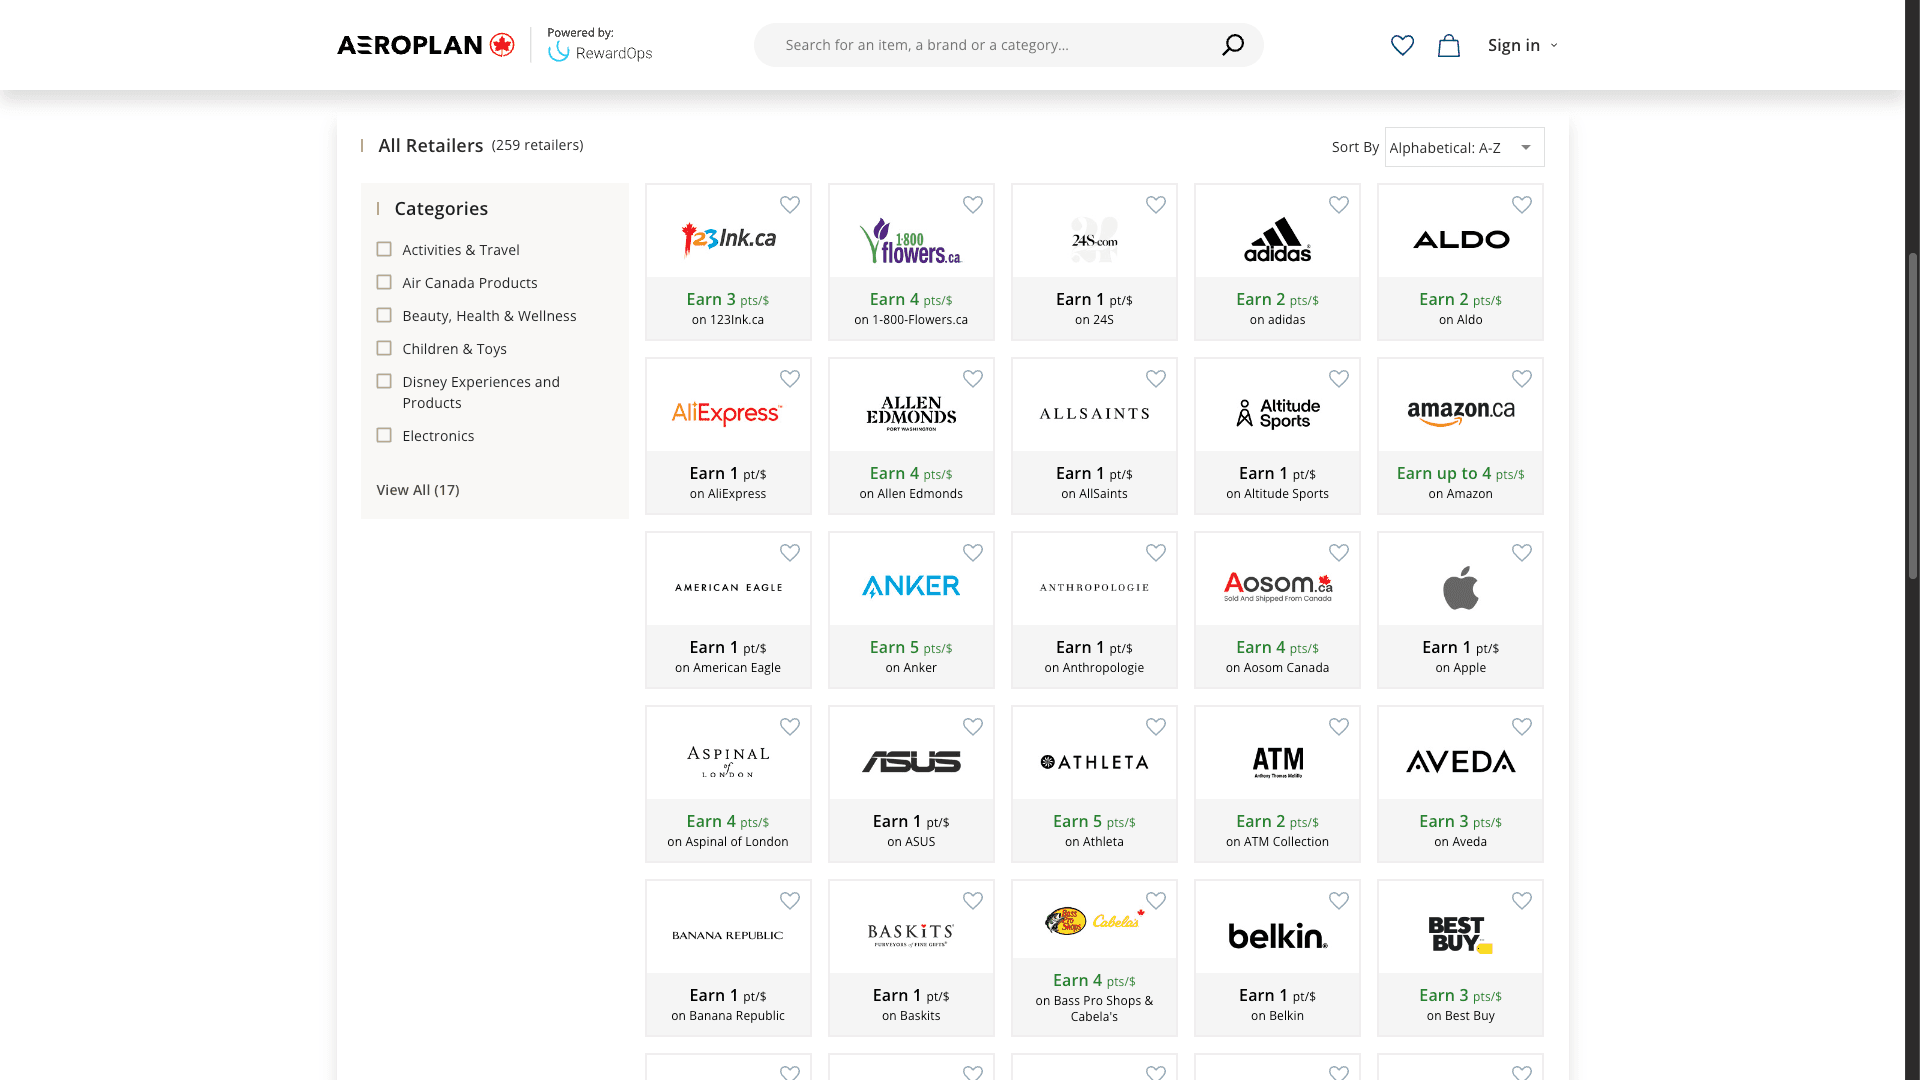Favorite the Banana Republic heart icon
Viewport: 1920px width, 1080px height.
point(790,900)
